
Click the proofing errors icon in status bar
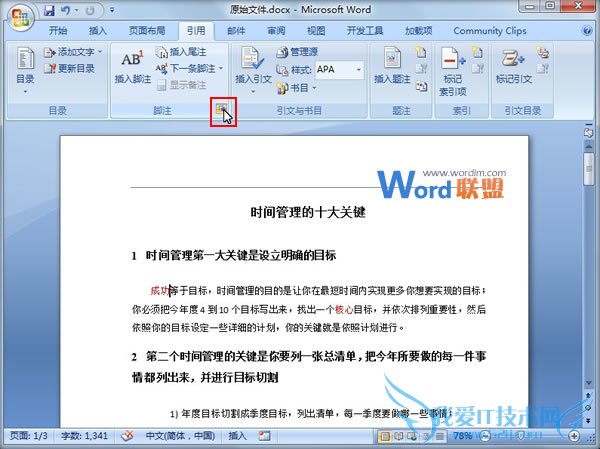click(127, 436)
